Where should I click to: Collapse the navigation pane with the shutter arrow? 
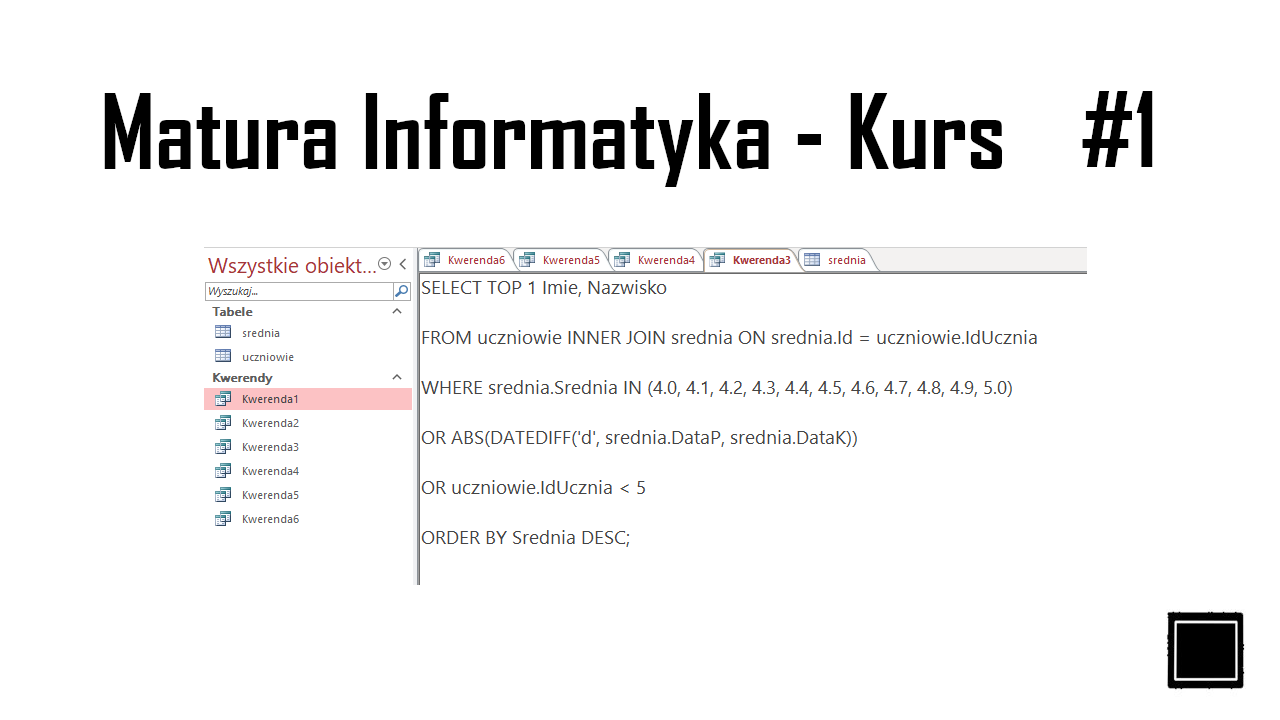pos(402,264)
